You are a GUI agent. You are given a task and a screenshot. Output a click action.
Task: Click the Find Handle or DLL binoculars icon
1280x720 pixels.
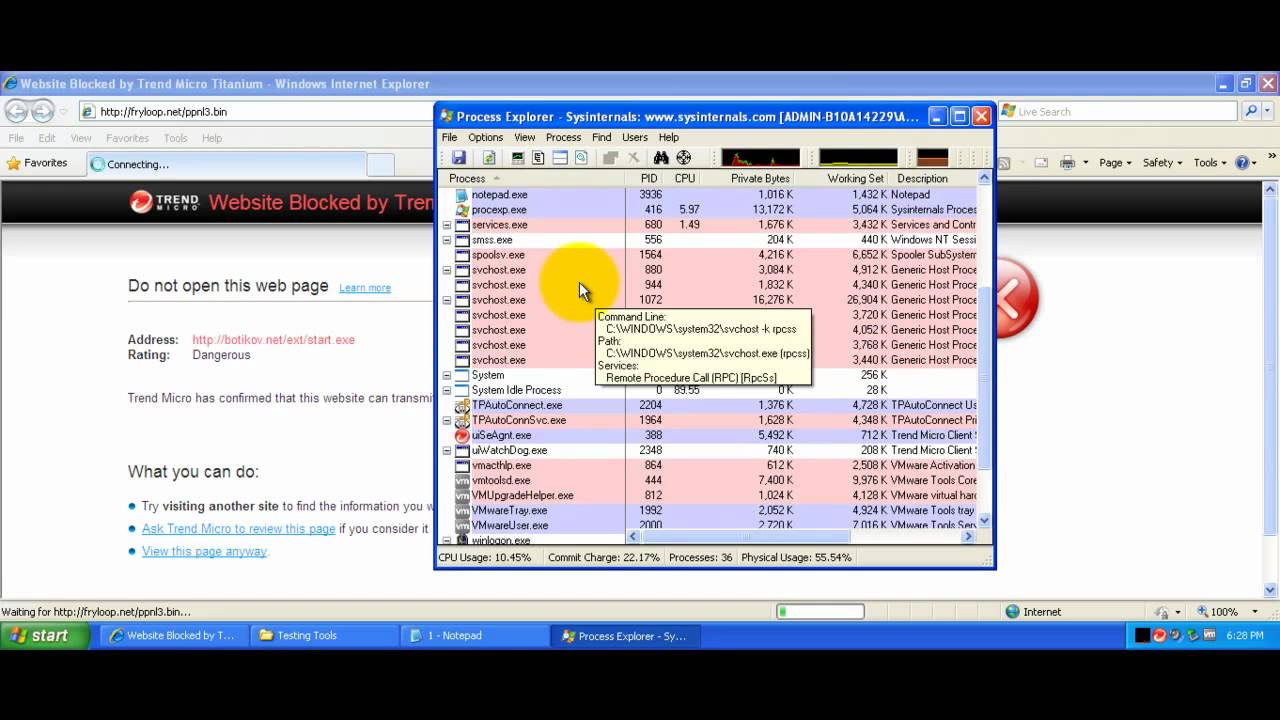(x=661, y=158)
